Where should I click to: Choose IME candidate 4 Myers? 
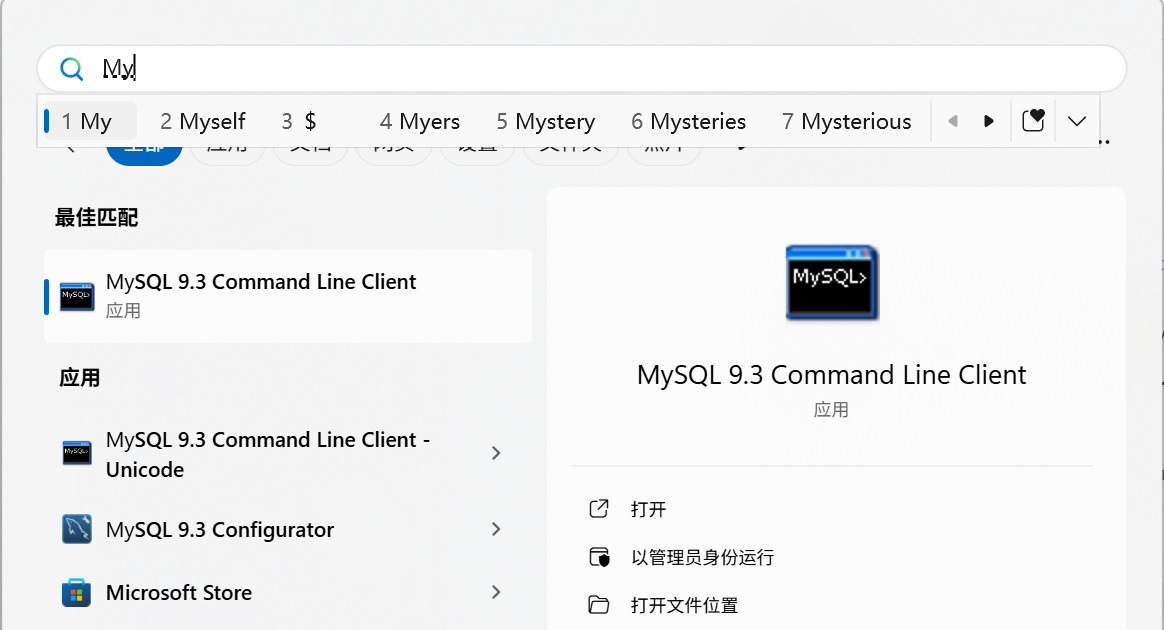[x=419, y=121]
